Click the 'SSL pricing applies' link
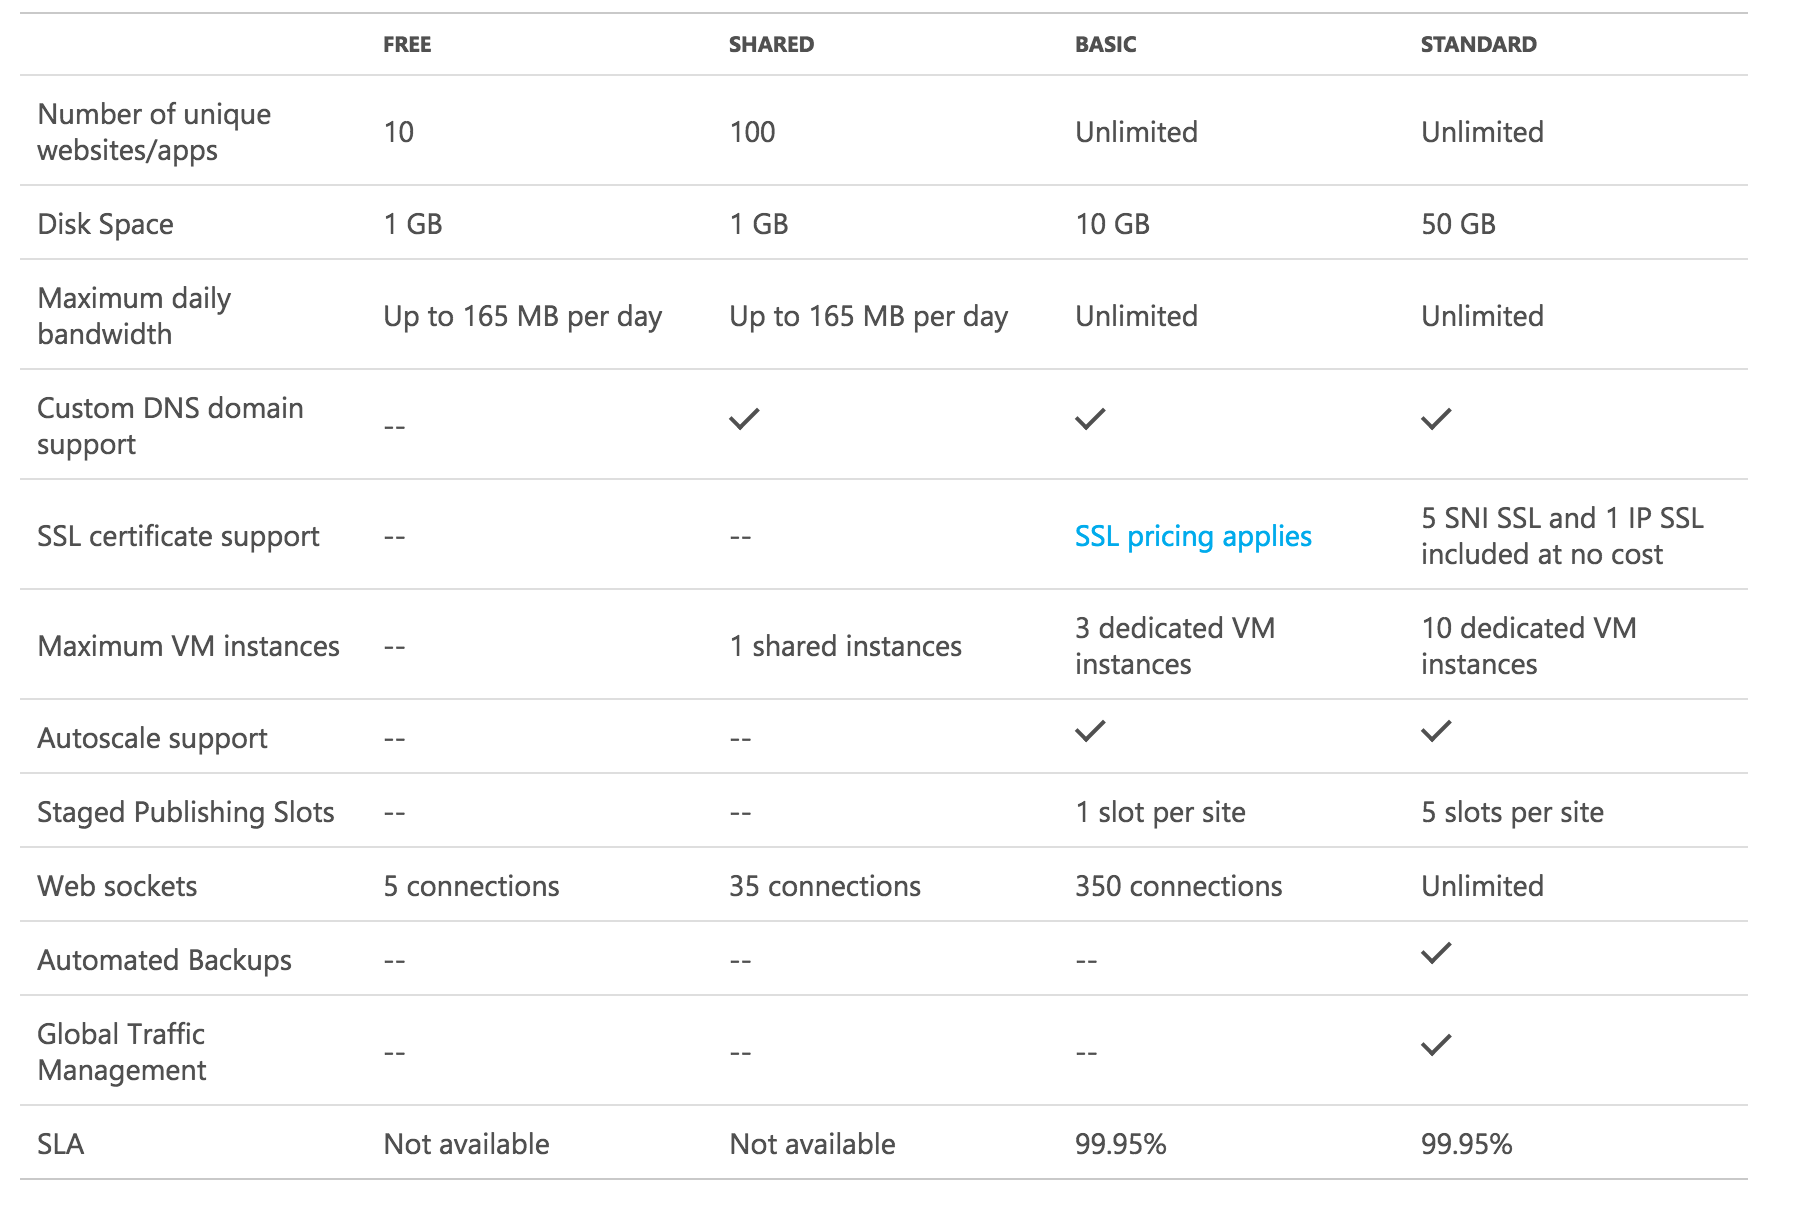The height and width of the screenshot is (1216, 1804). point(1192,536)
